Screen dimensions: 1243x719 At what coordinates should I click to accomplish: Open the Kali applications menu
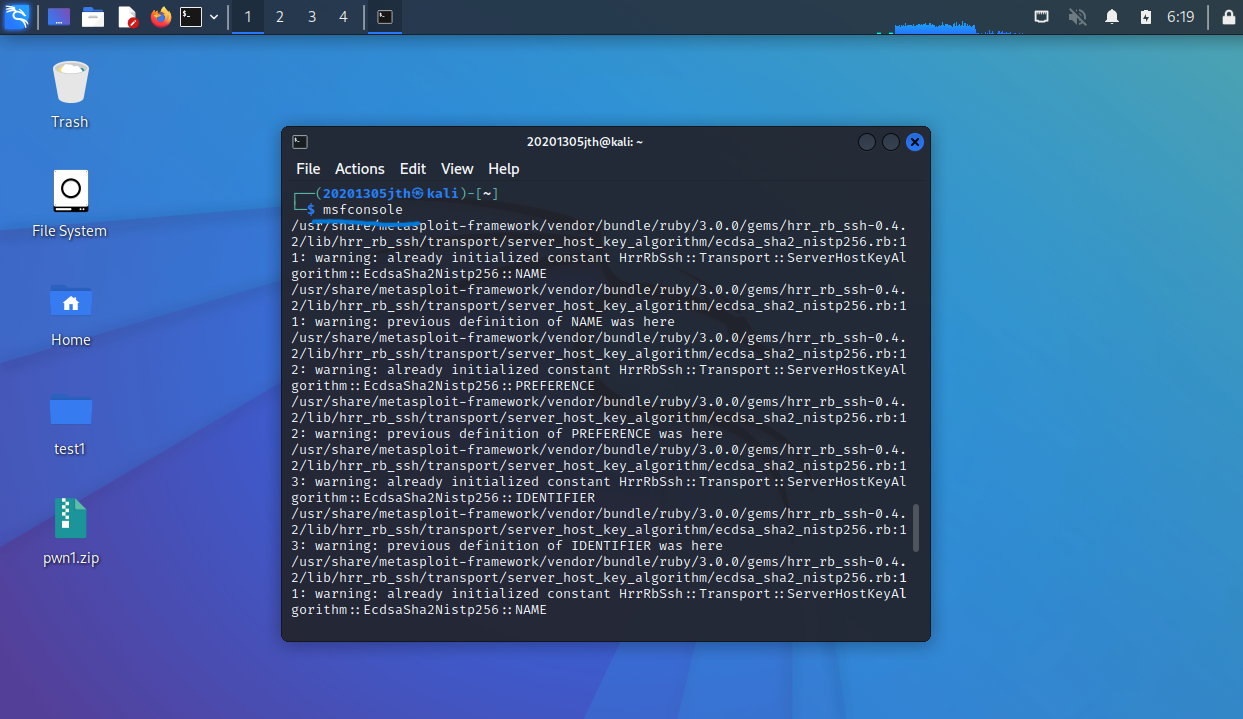coord(16,17)
